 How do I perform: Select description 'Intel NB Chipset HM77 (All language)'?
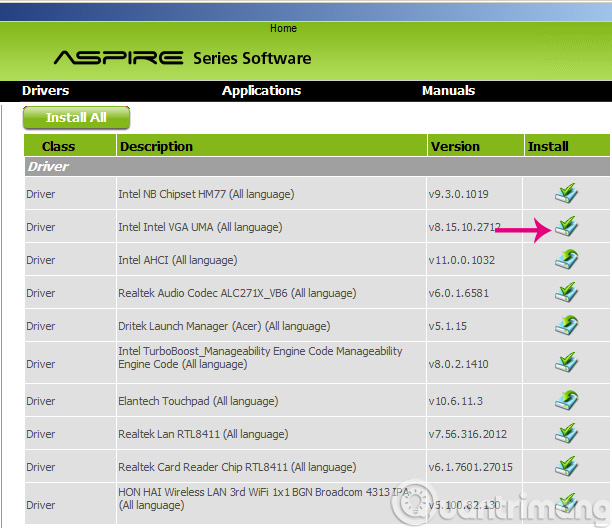point(206,194)
